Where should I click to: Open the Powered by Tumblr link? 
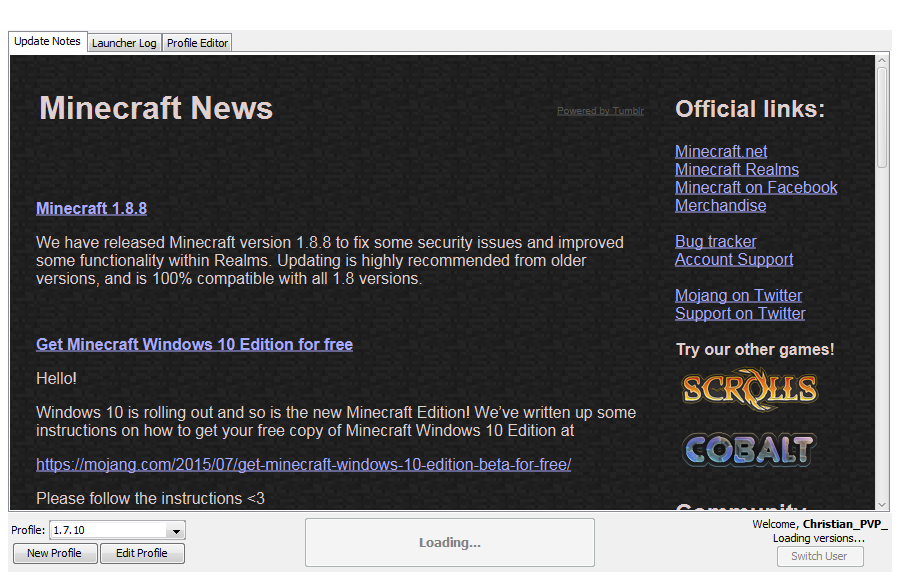600,111
